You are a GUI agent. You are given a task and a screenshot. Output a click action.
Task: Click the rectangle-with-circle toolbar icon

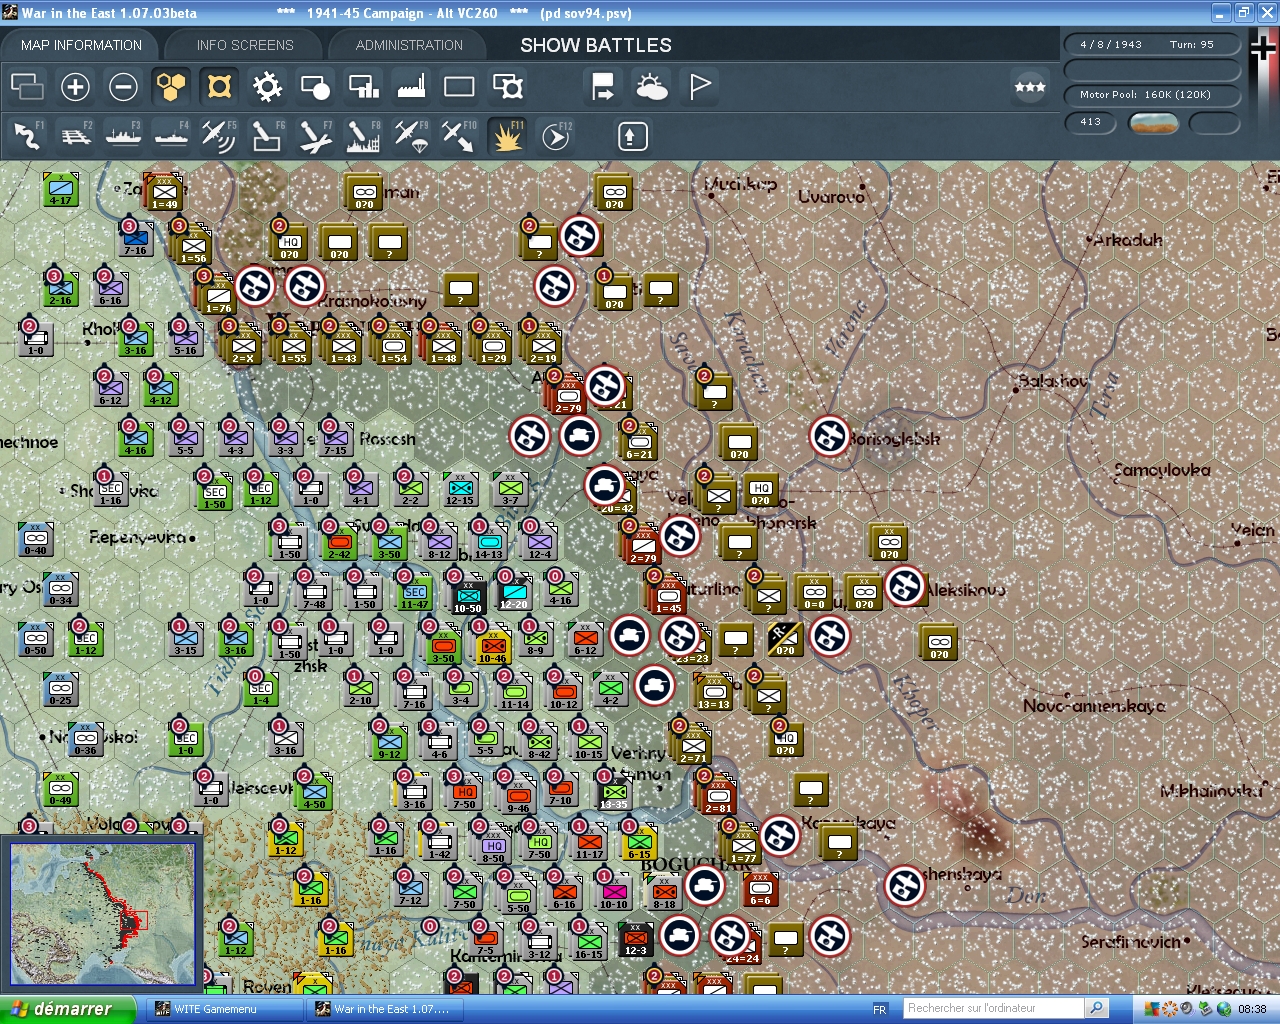315,87
